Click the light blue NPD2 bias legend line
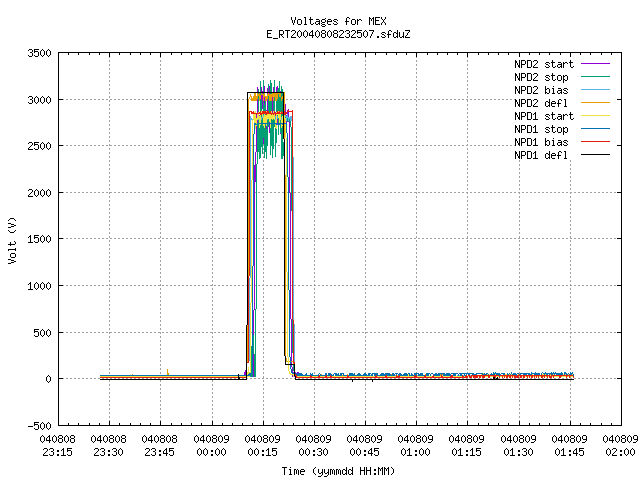The height and width of the screenshot is (480, 640). [595, 90]
